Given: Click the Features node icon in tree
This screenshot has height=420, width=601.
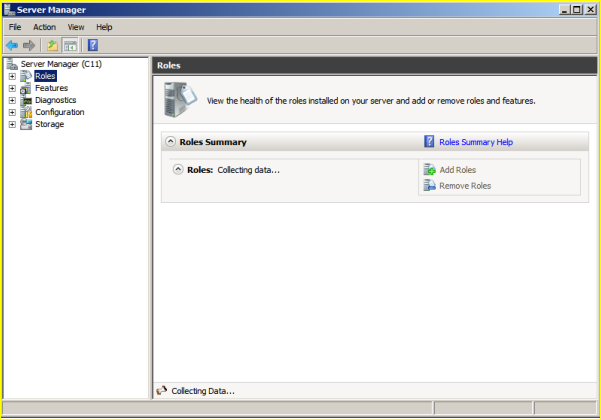Looking at the screenshot, I should click(26, 88).
